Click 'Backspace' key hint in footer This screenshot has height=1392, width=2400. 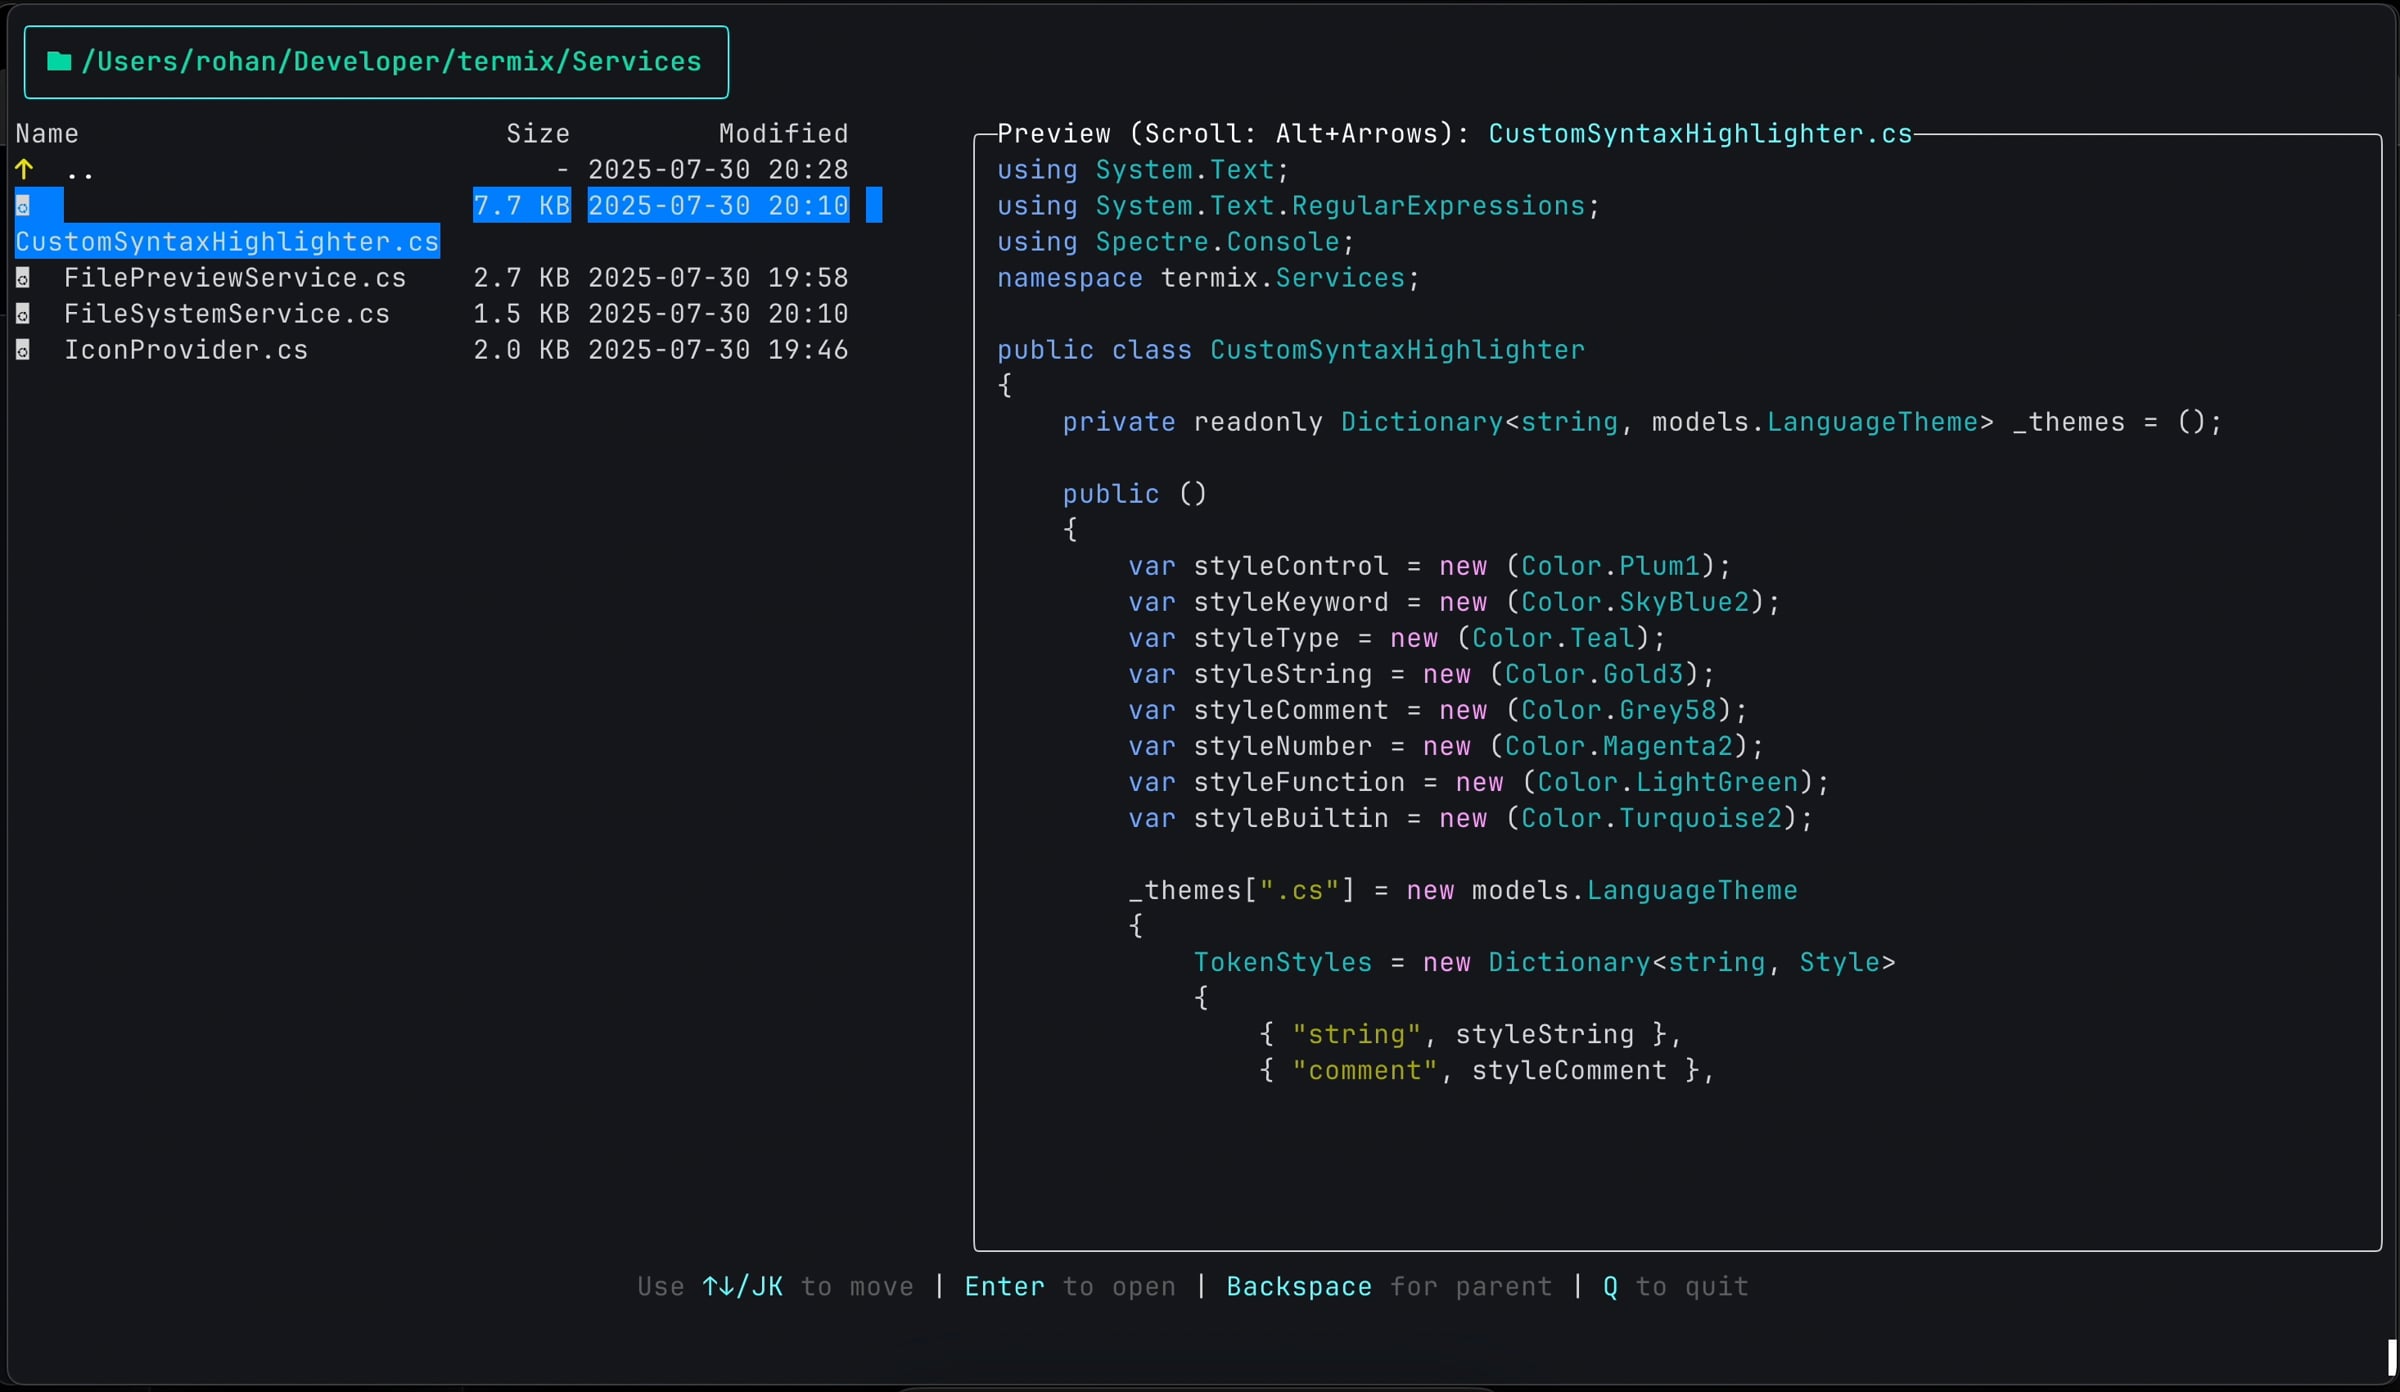point(1299,1286)
